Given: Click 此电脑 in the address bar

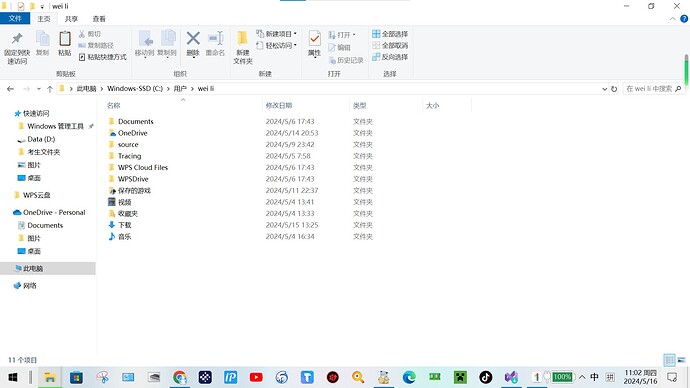Looking at the screenshot, I should click(x=86, y=88).
